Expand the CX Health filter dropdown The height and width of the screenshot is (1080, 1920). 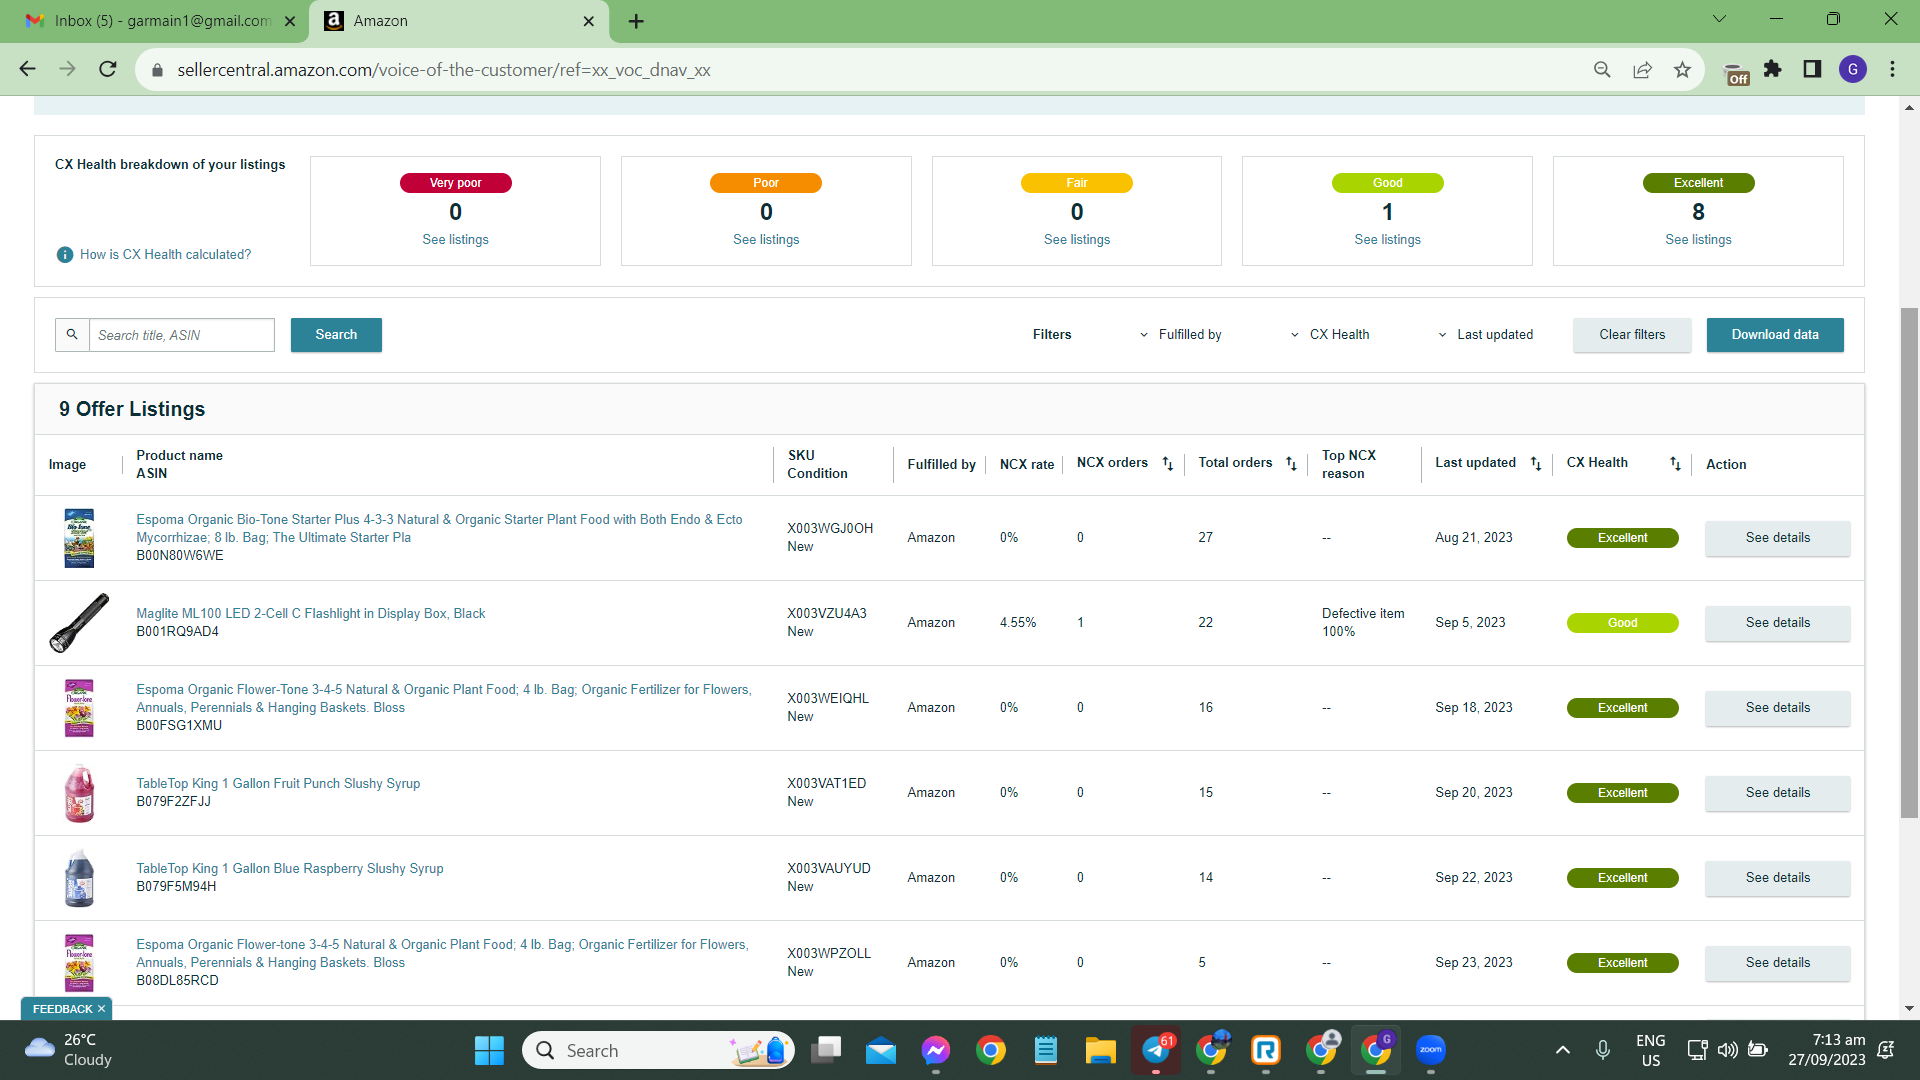tap(1330, 335)
